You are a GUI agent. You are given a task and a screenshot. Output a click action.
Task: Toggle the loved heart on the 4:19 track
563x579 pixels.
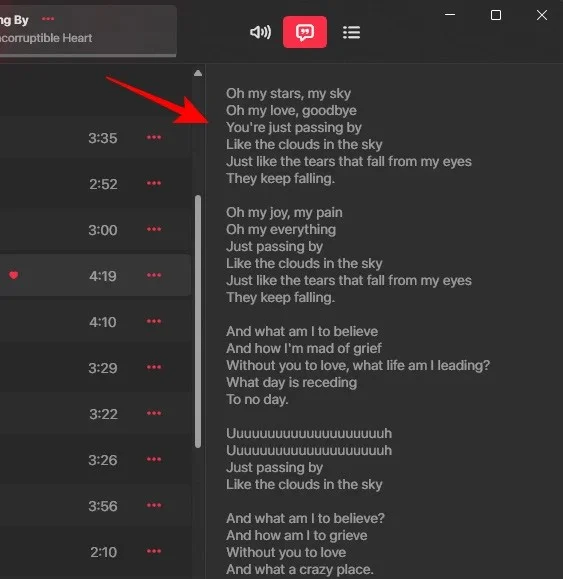tap(14, 275)
